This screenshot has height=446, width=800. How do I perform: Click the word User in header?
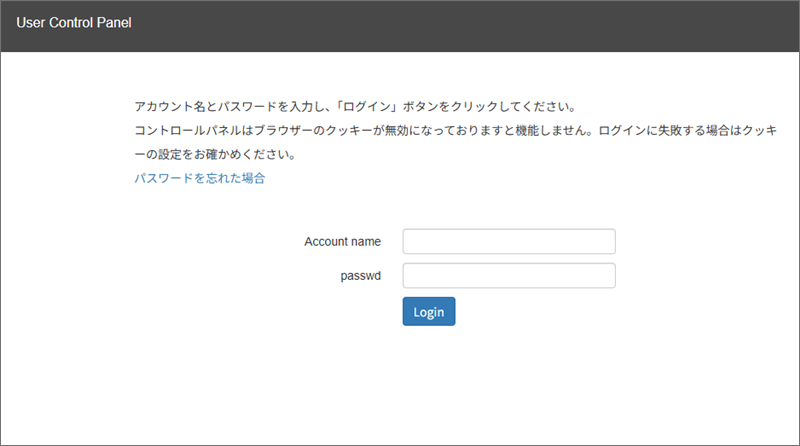31,23
